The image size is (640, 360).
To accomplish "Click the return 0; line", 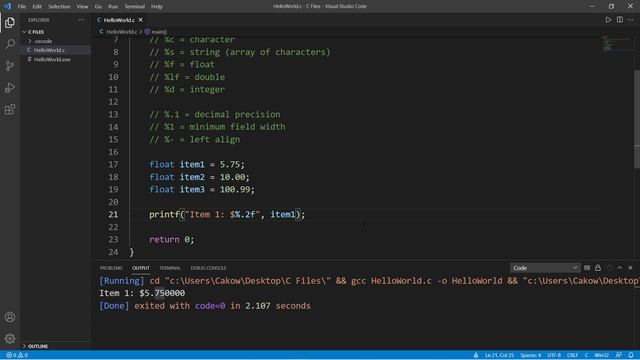I will pos(171,240).
